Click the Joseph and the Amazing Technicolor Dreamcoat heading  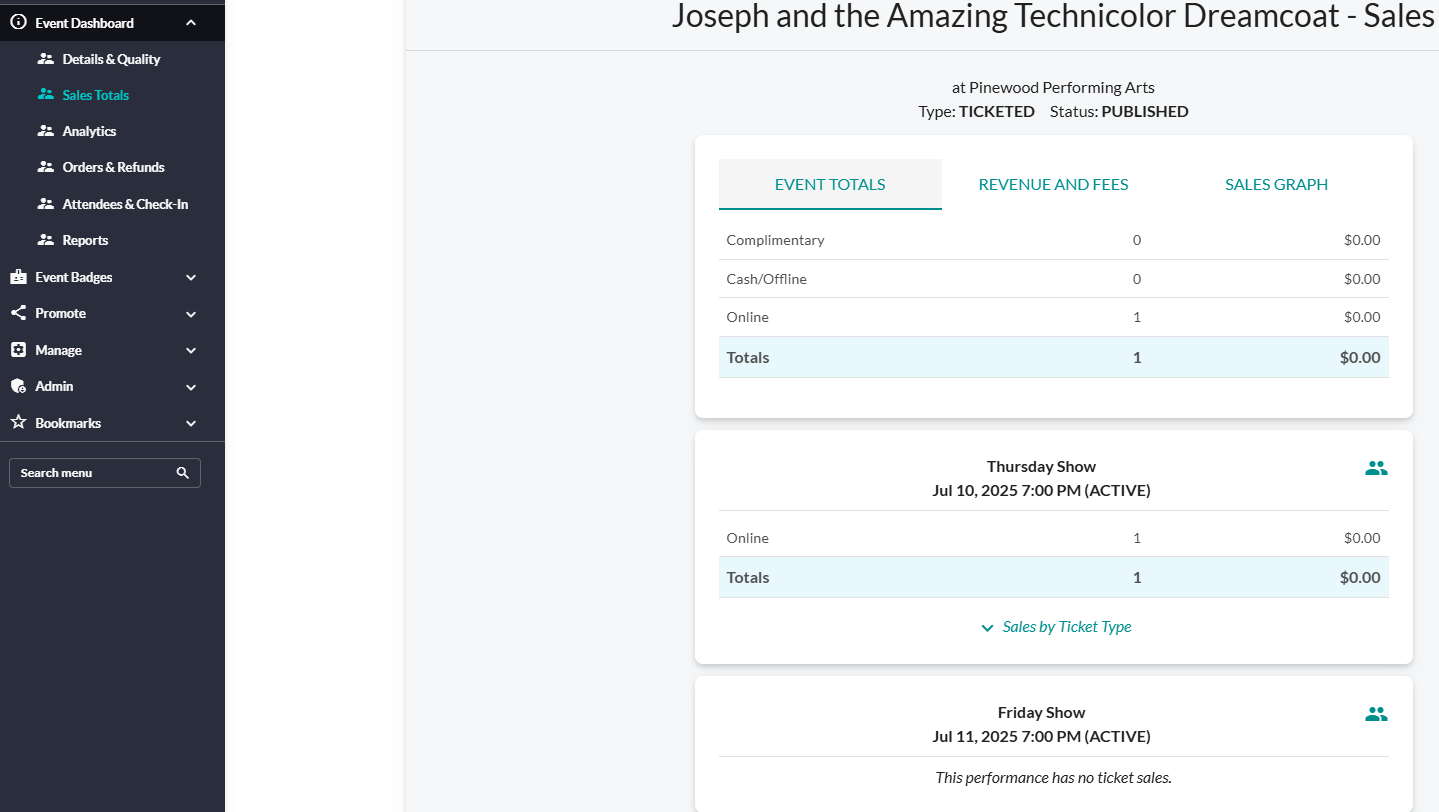click(1053, 16)
